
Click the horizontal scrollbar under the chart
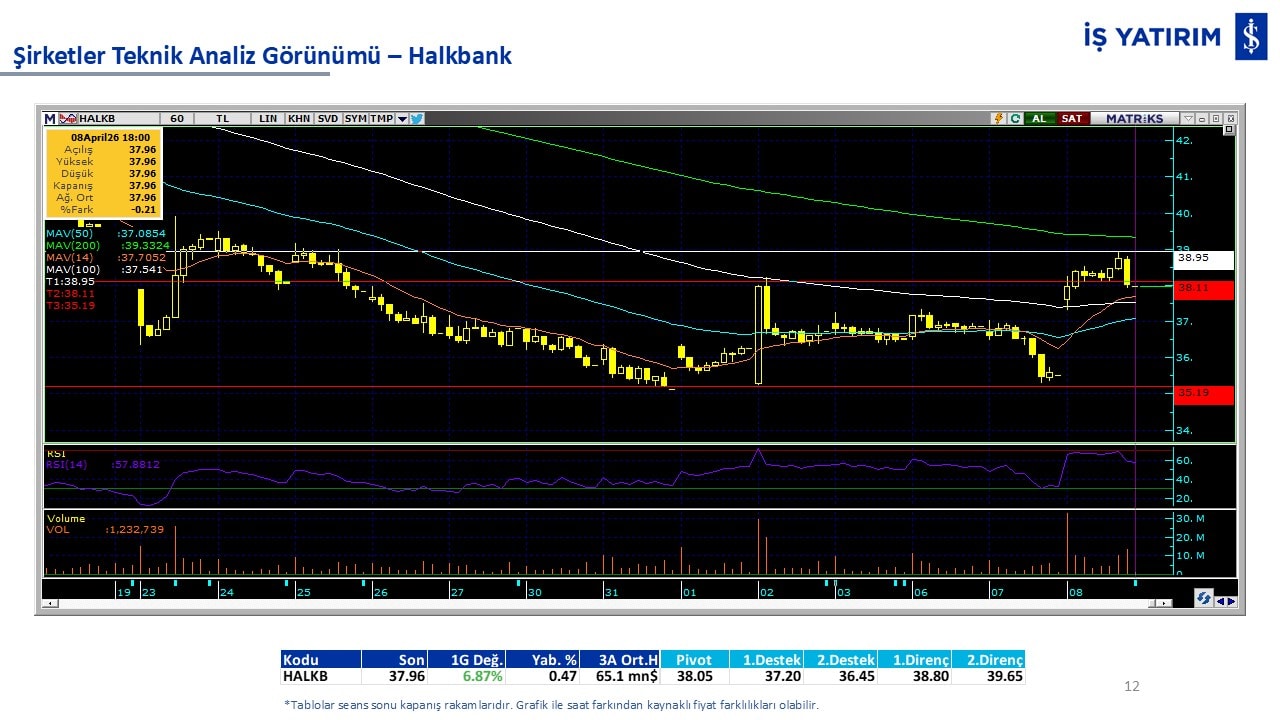point(600,603)
